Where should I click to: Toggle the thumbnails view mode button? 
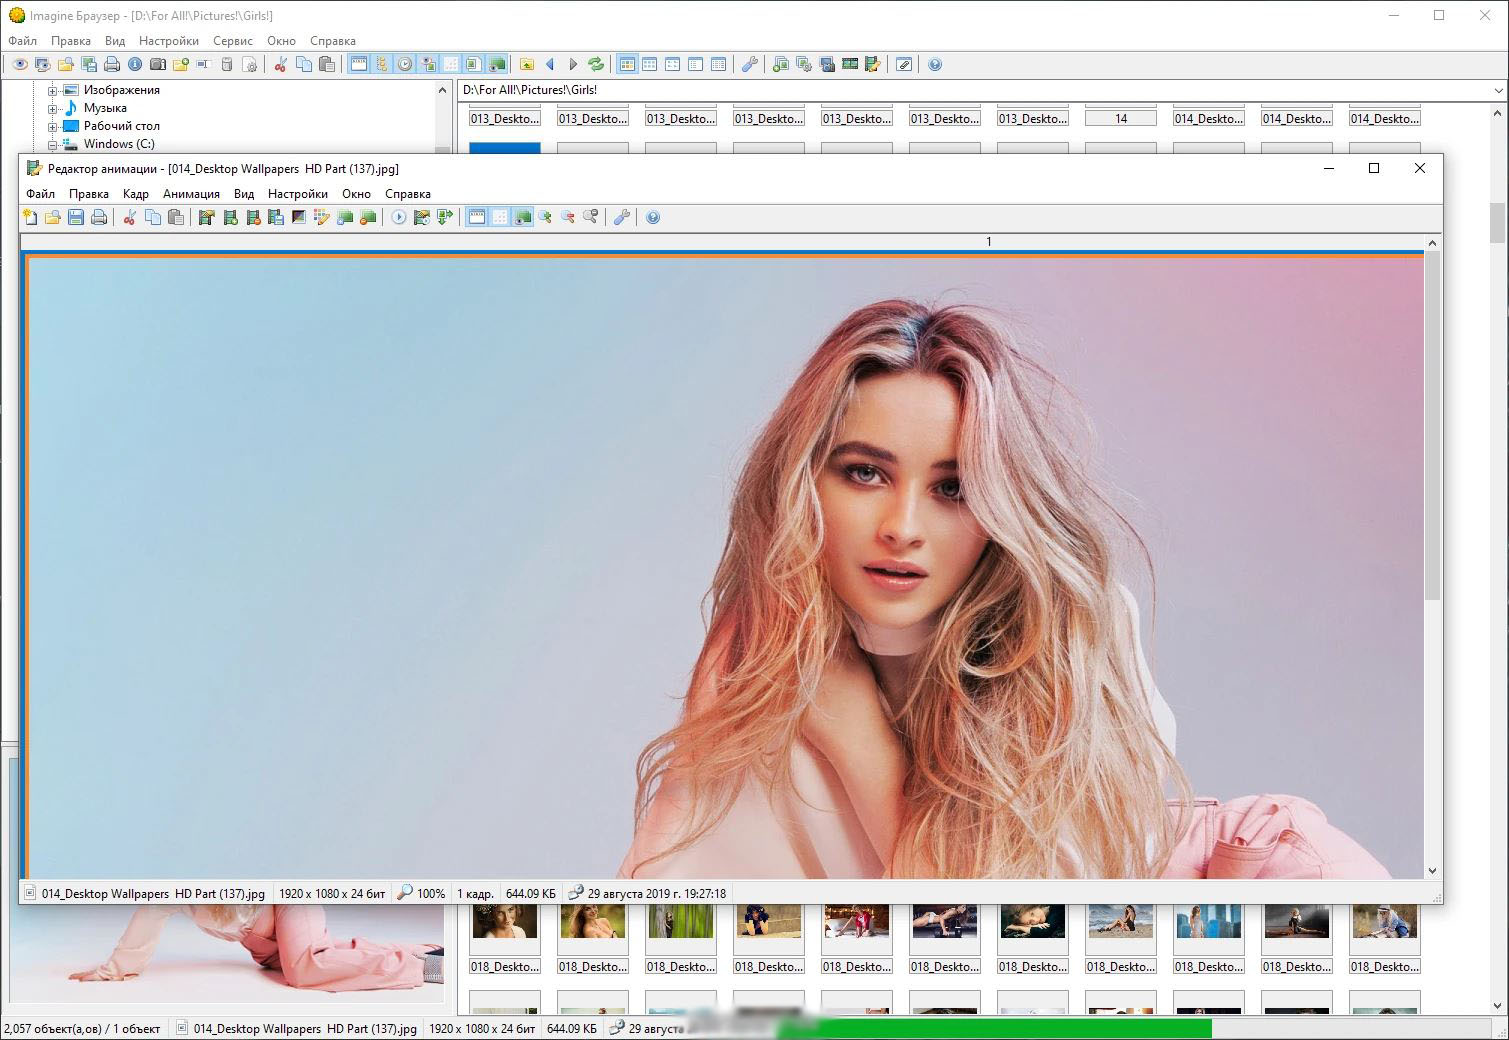click(x=627, y=64)
